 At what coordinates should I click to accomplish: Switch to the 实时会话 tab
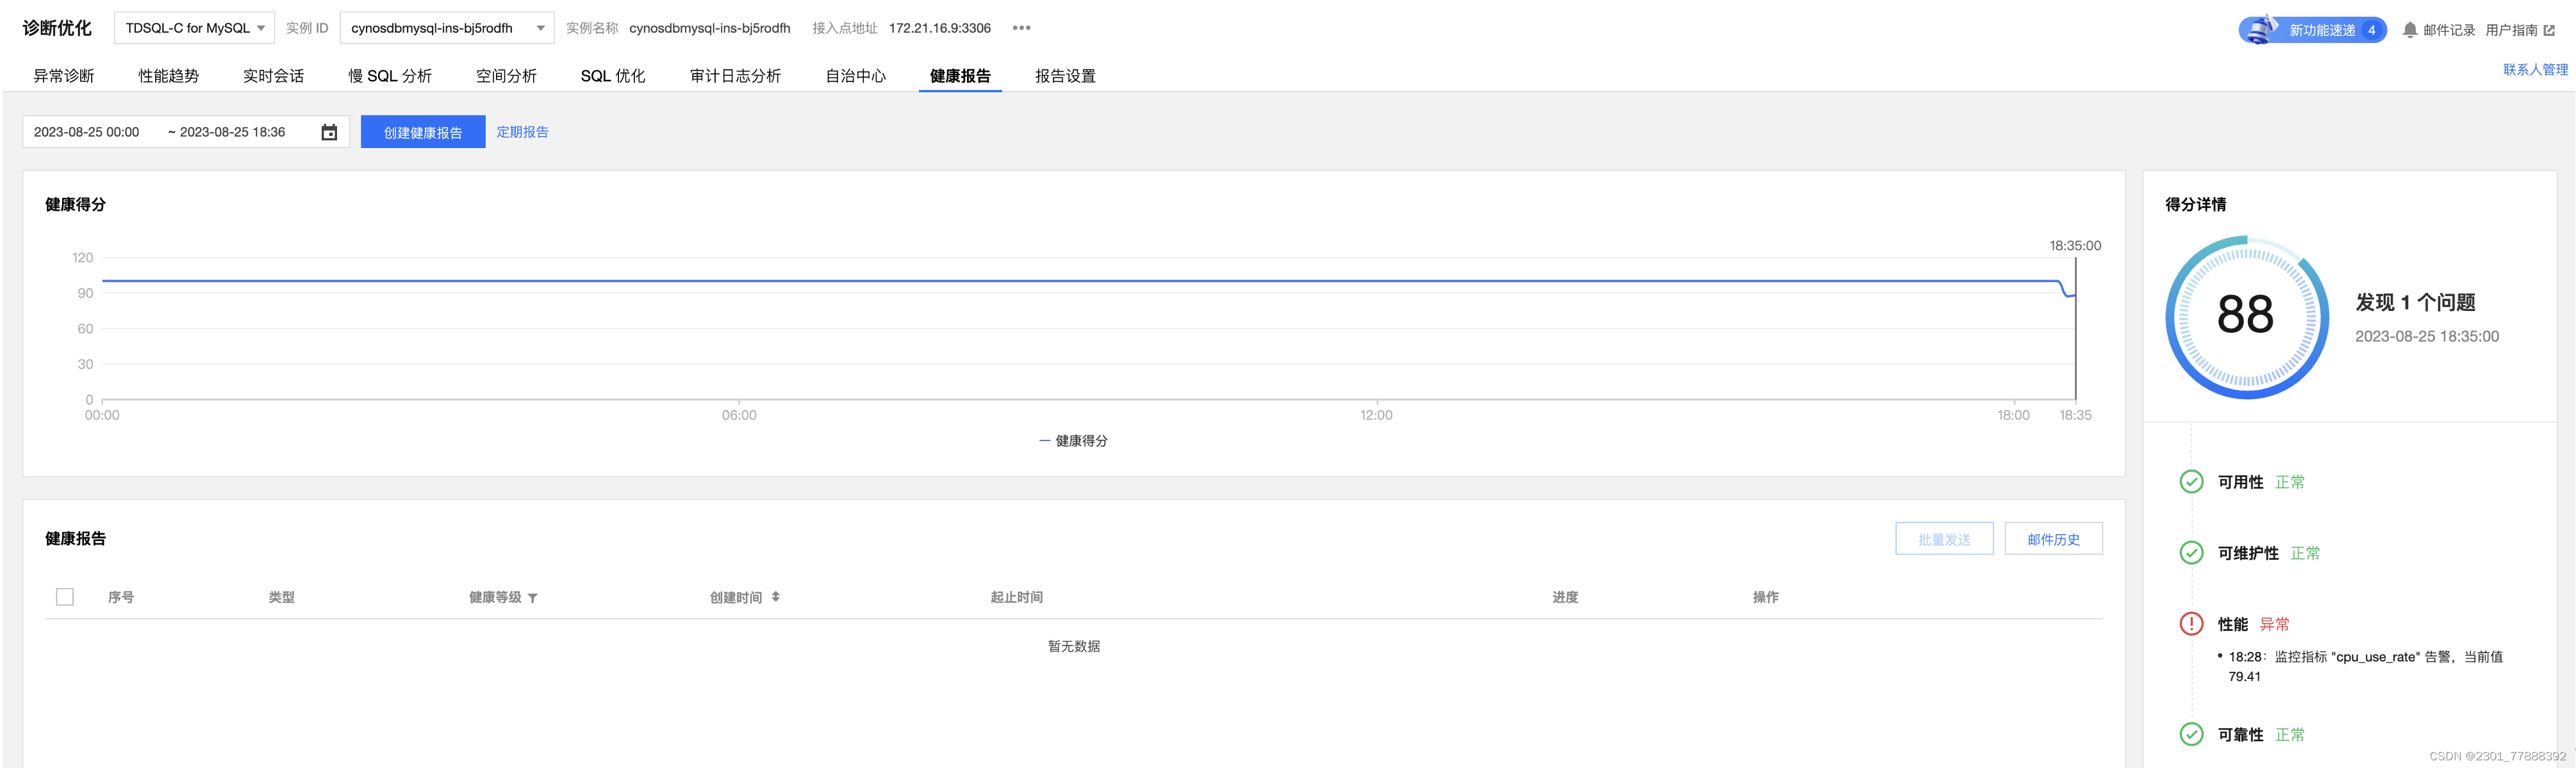(274, 76)
